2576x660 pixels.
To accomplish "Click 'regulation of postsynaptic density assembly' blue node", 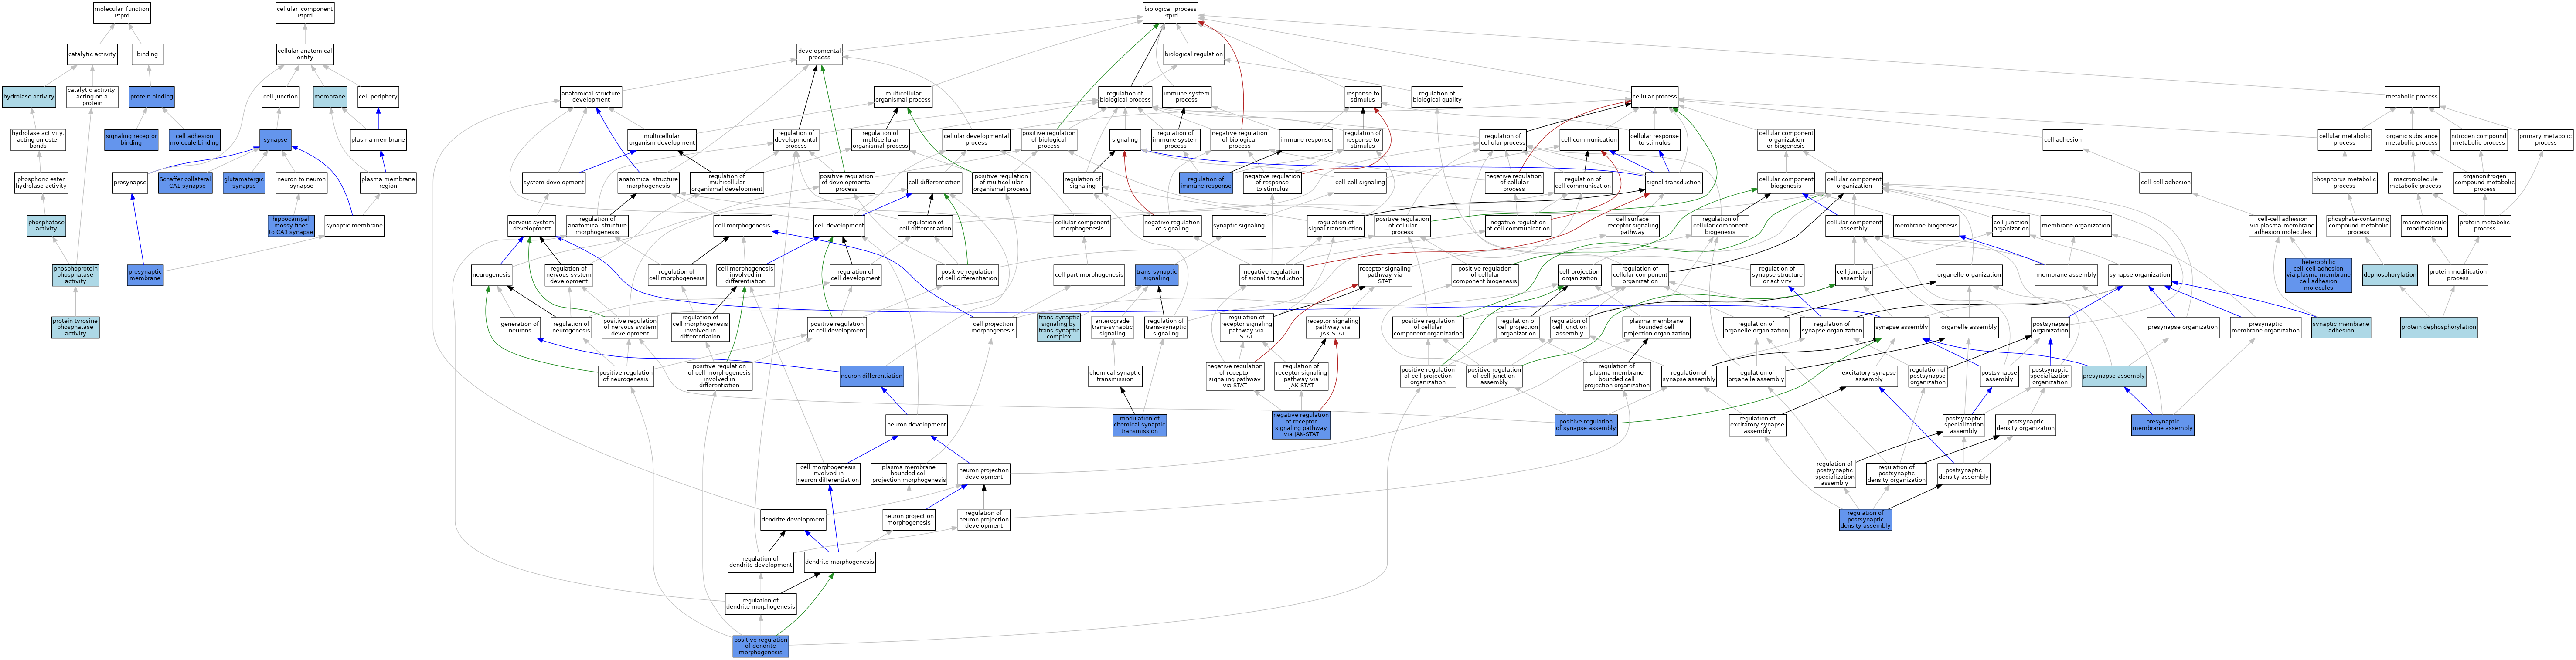I will click(1865, 520).
